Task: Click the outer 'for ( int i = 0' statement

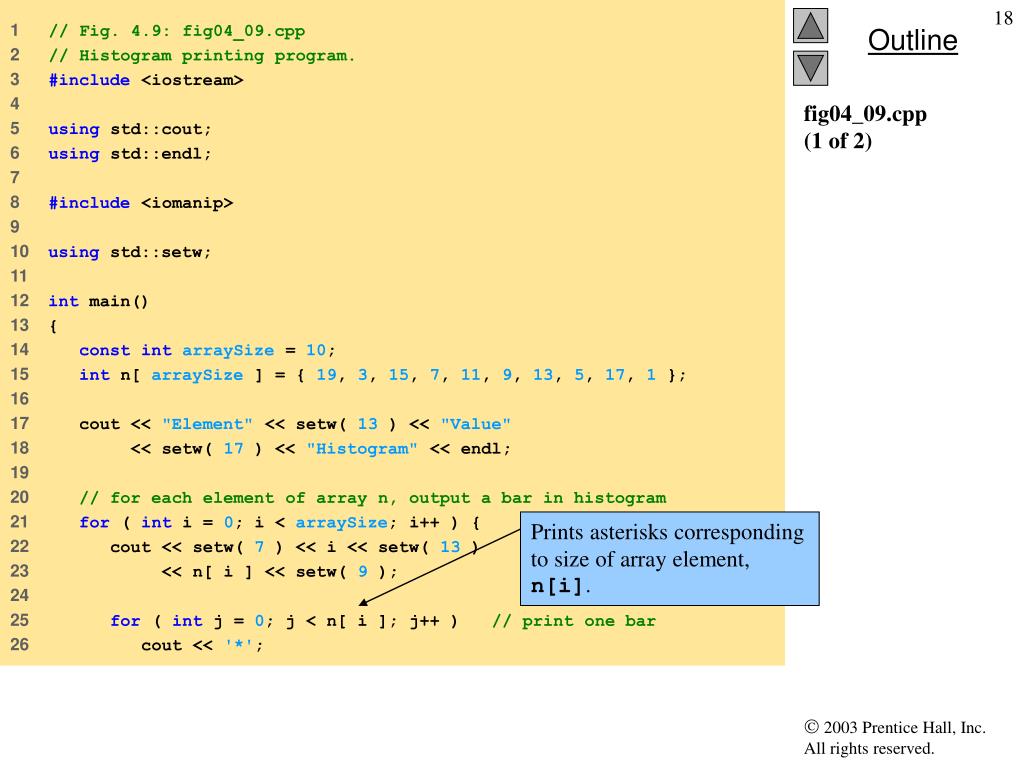Action: [x=280, y=522]
